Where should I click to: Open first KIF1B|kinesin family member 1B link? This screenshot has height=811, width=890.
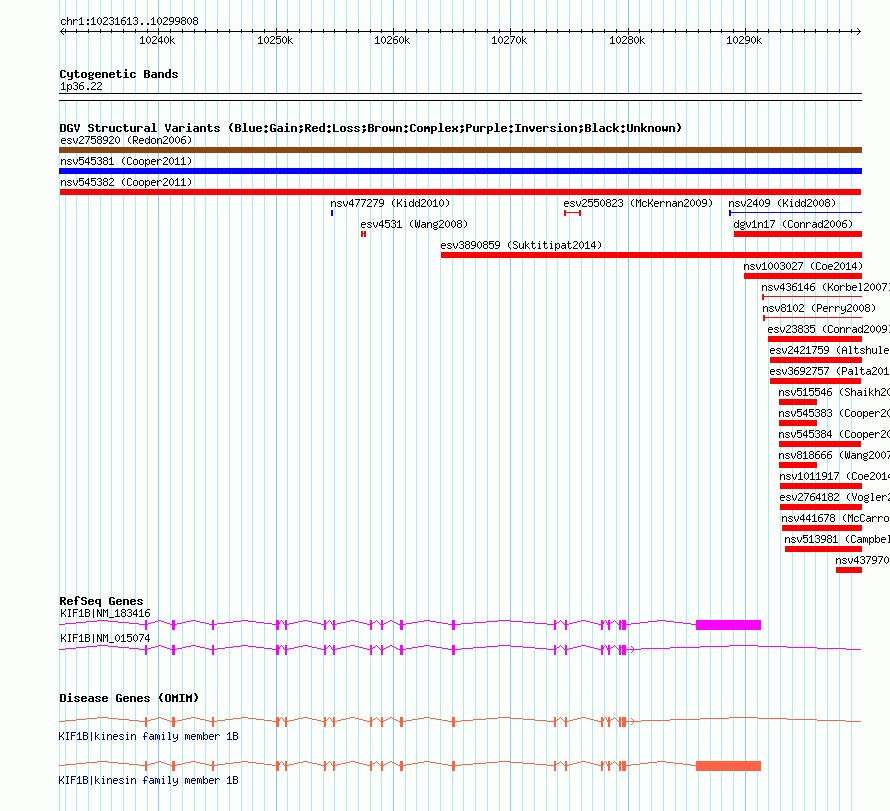pyautogui.click(x=149, y=736)
